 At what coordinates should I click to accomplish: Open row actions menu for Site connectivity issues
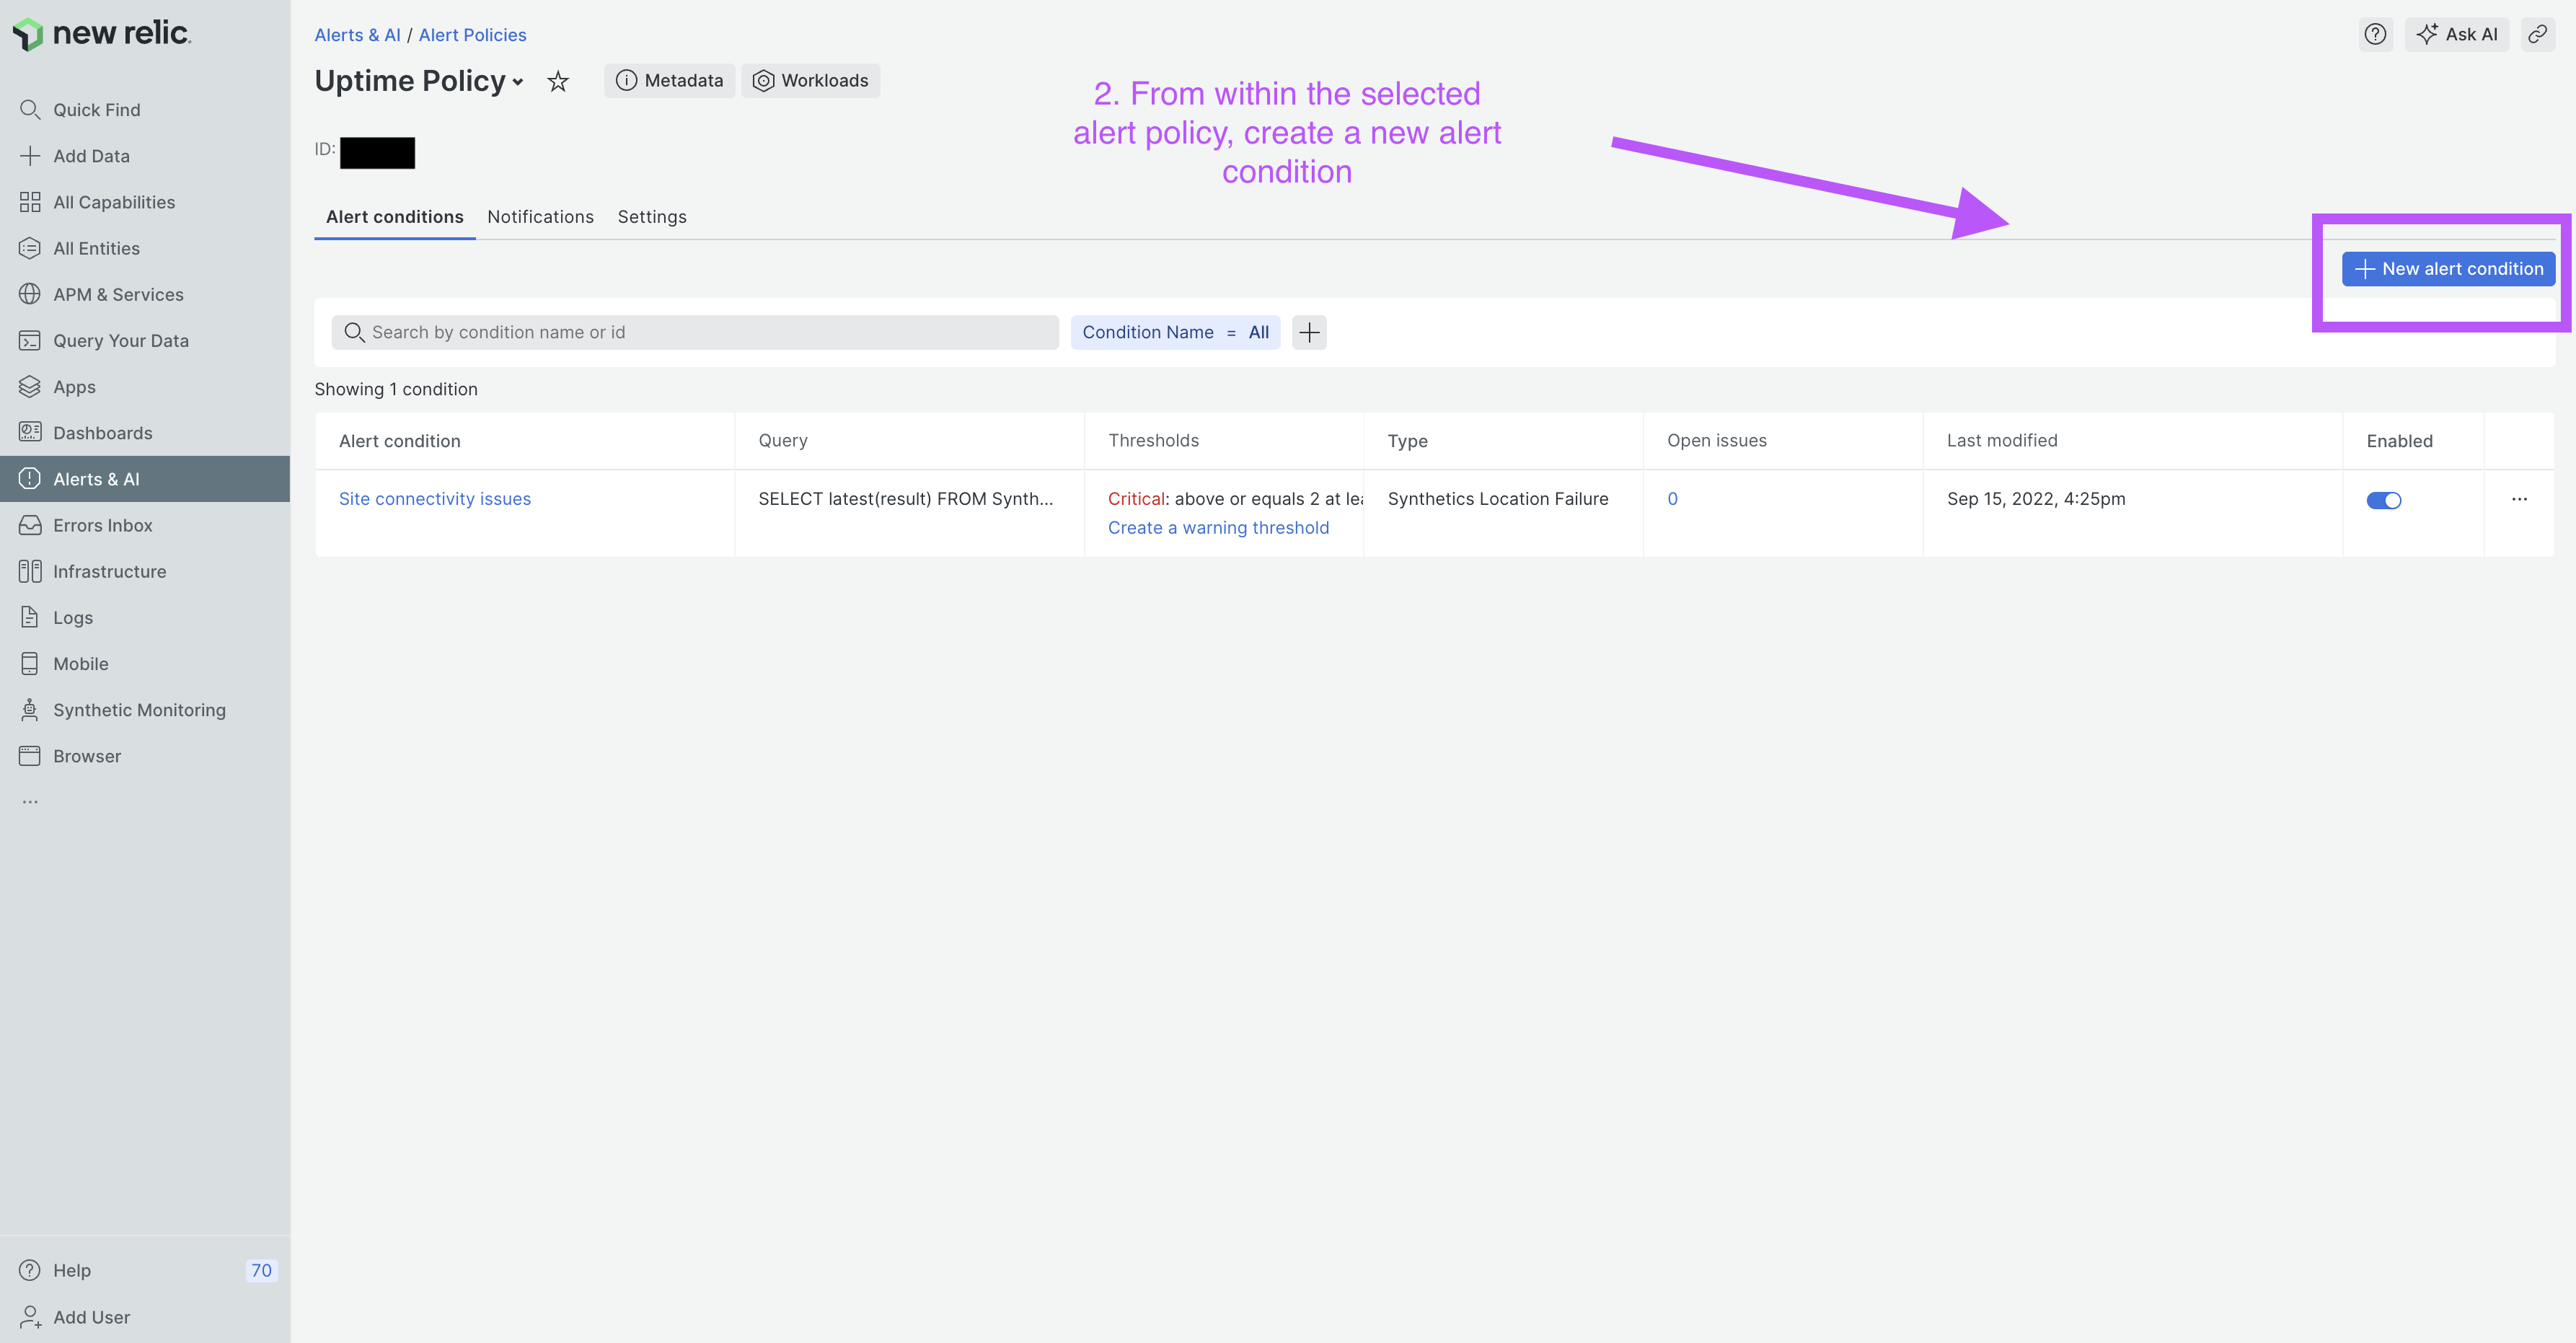2519,499
